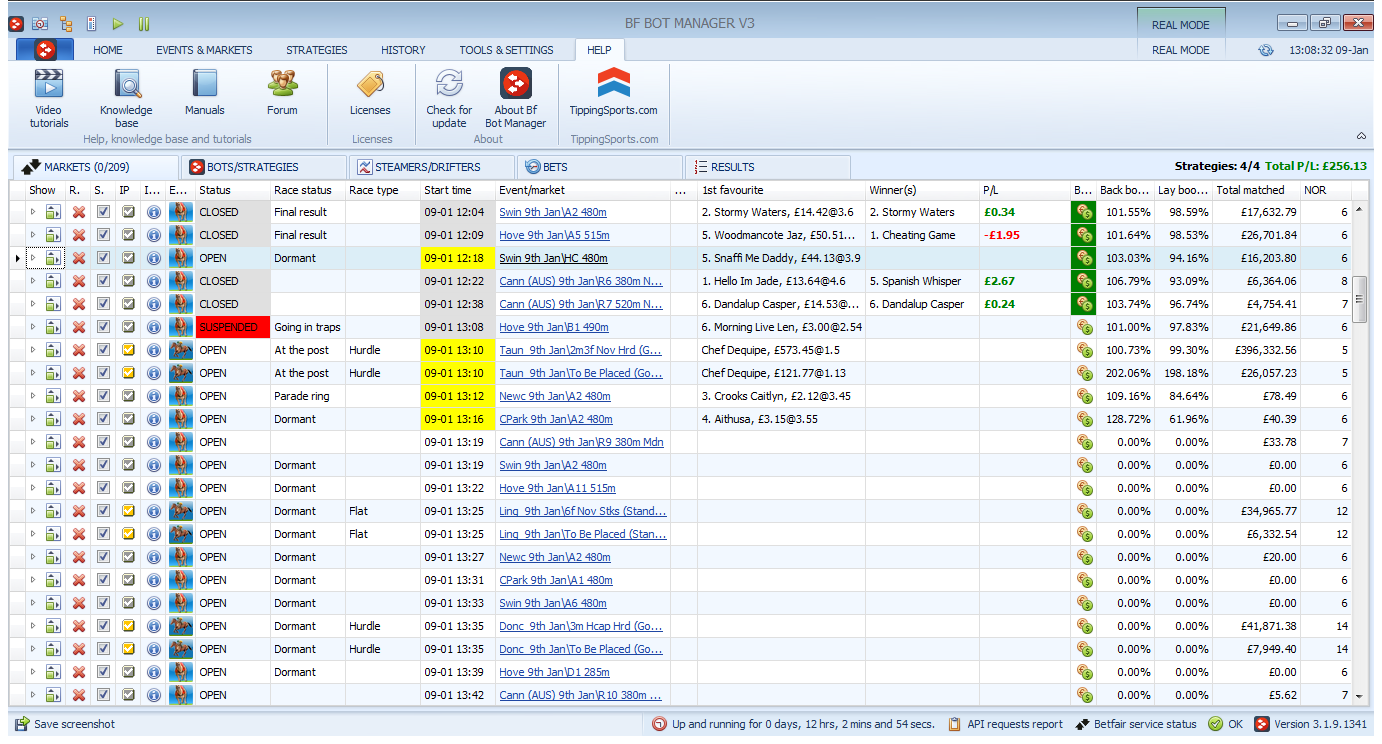Viewport: 1382px width, 744px height.
Task: Toggle the IP checkbox on the Donc 3m Hcap Hrd row
Action: (128, 626)
